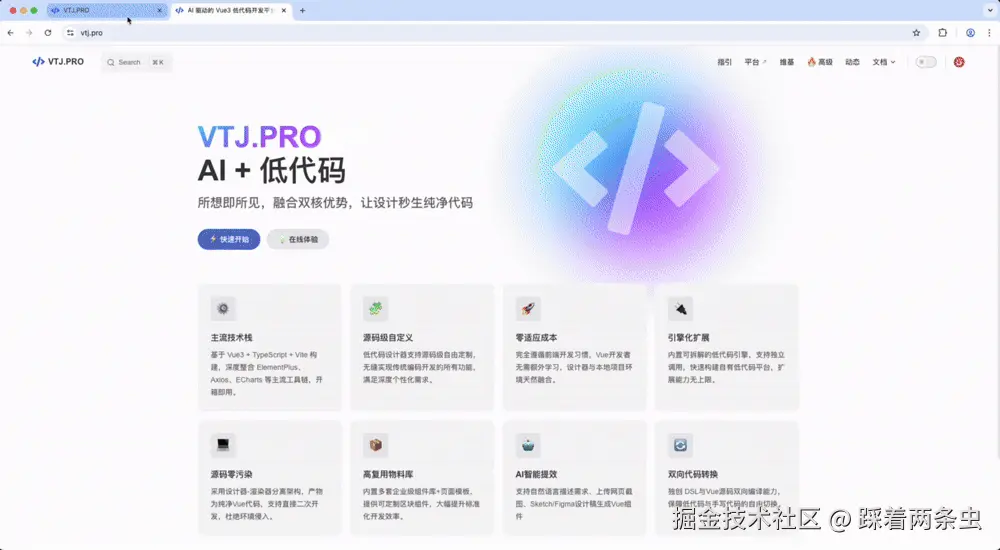Click the plug icon of 引擎化扩展 card
The image size is (1000, 550).
coord(680,309)
